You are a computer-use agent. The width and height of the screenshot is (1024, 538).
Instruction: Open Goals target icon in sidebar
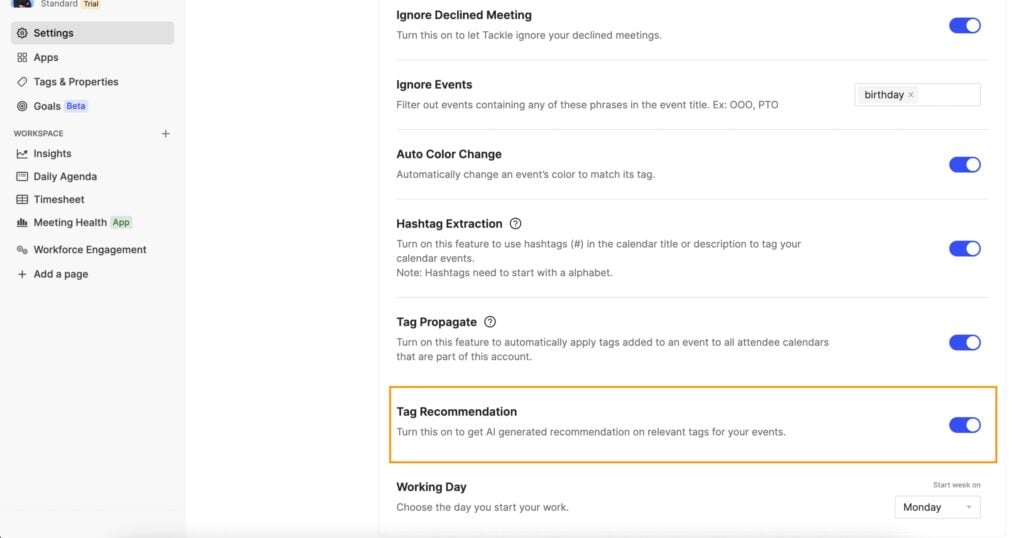[22, 106]
